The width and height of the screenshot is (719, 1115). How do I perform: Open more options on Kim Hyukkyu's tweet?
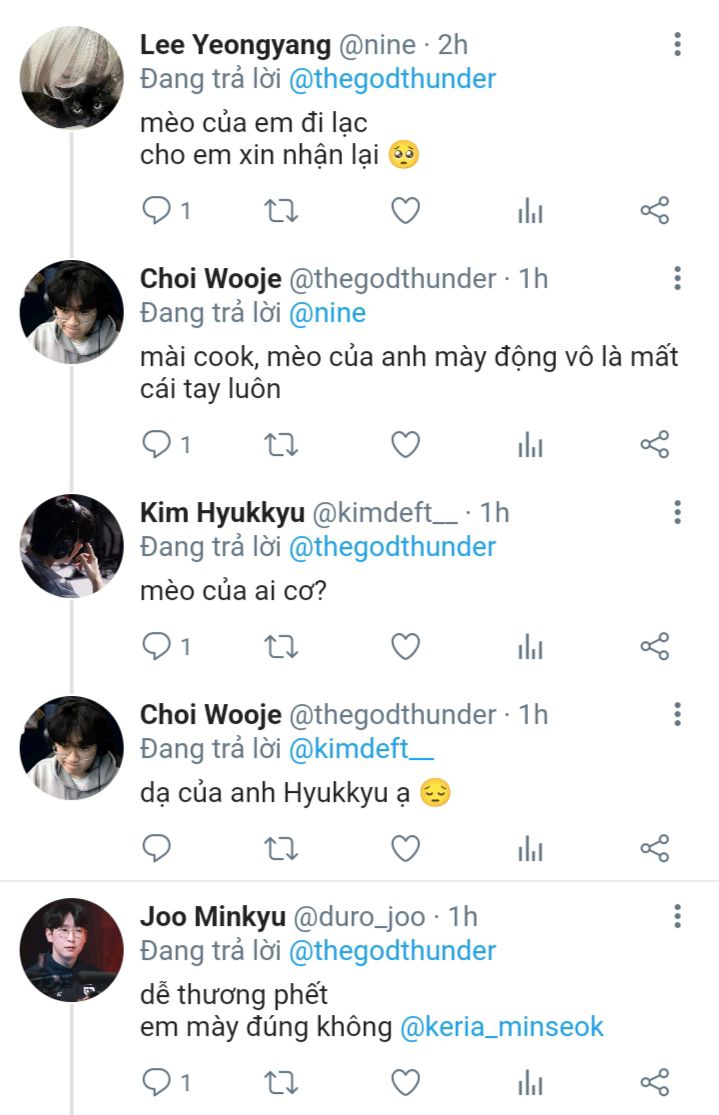tap(677, 513)
